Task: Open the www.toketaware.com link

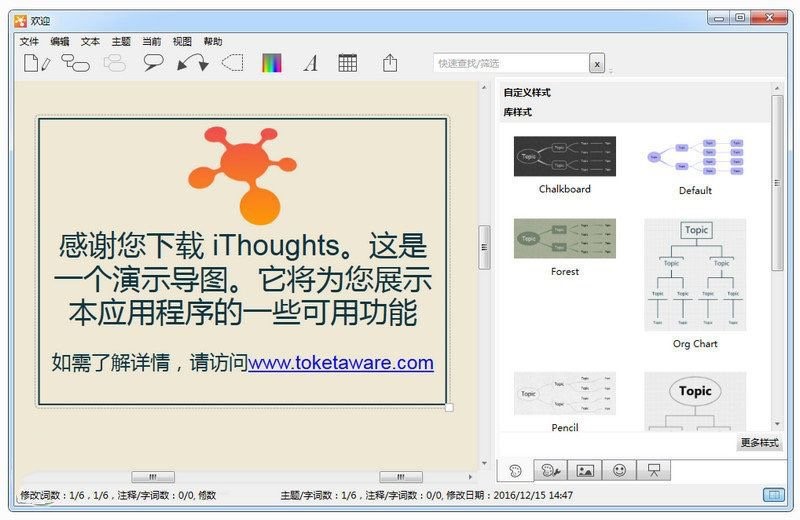Action: click(341, 363)
